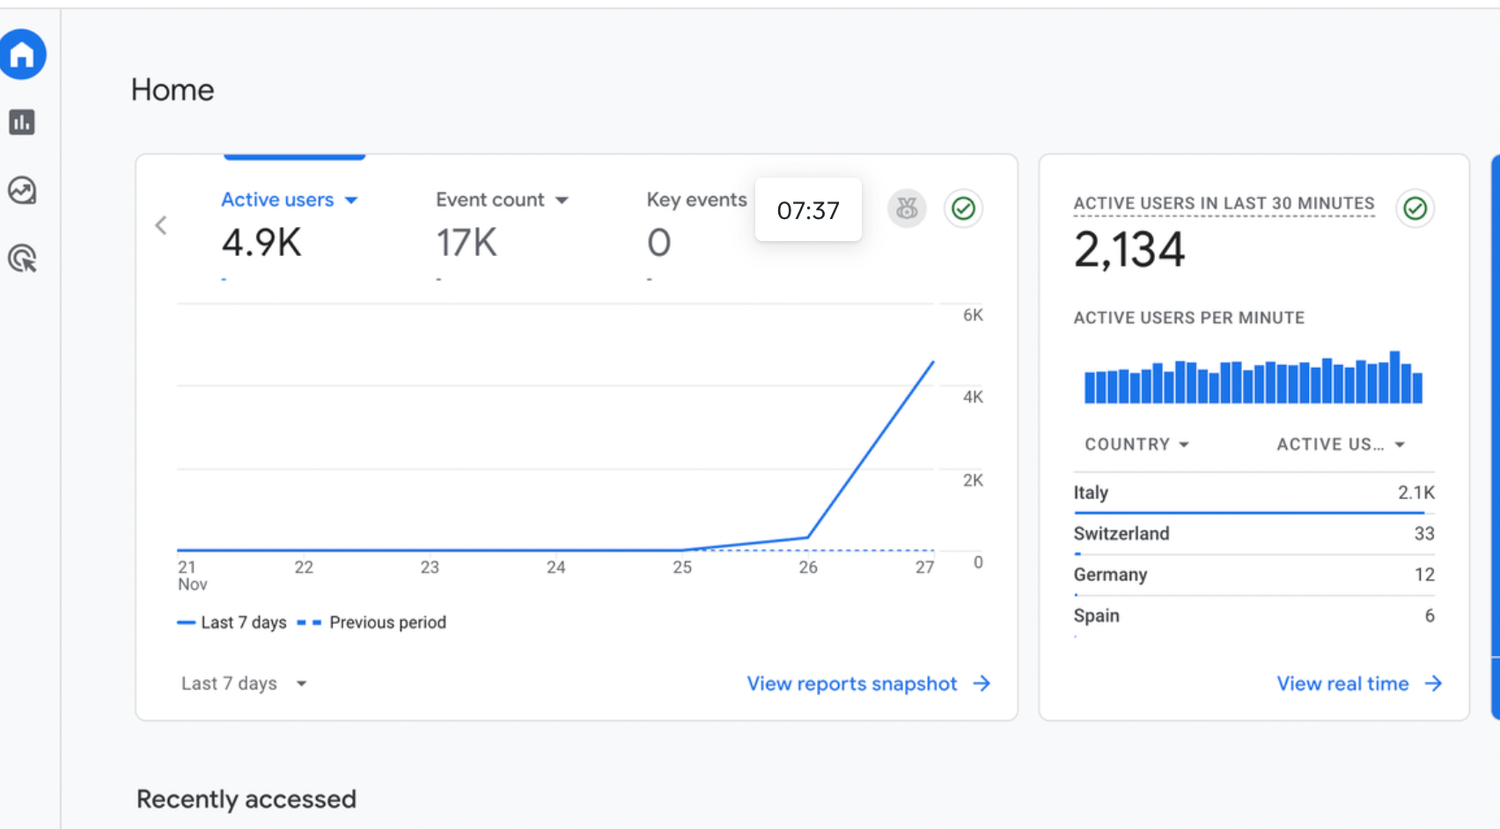Open the Home icon in sidebar
The image size is (1500, 829).
tap(22, 54)
